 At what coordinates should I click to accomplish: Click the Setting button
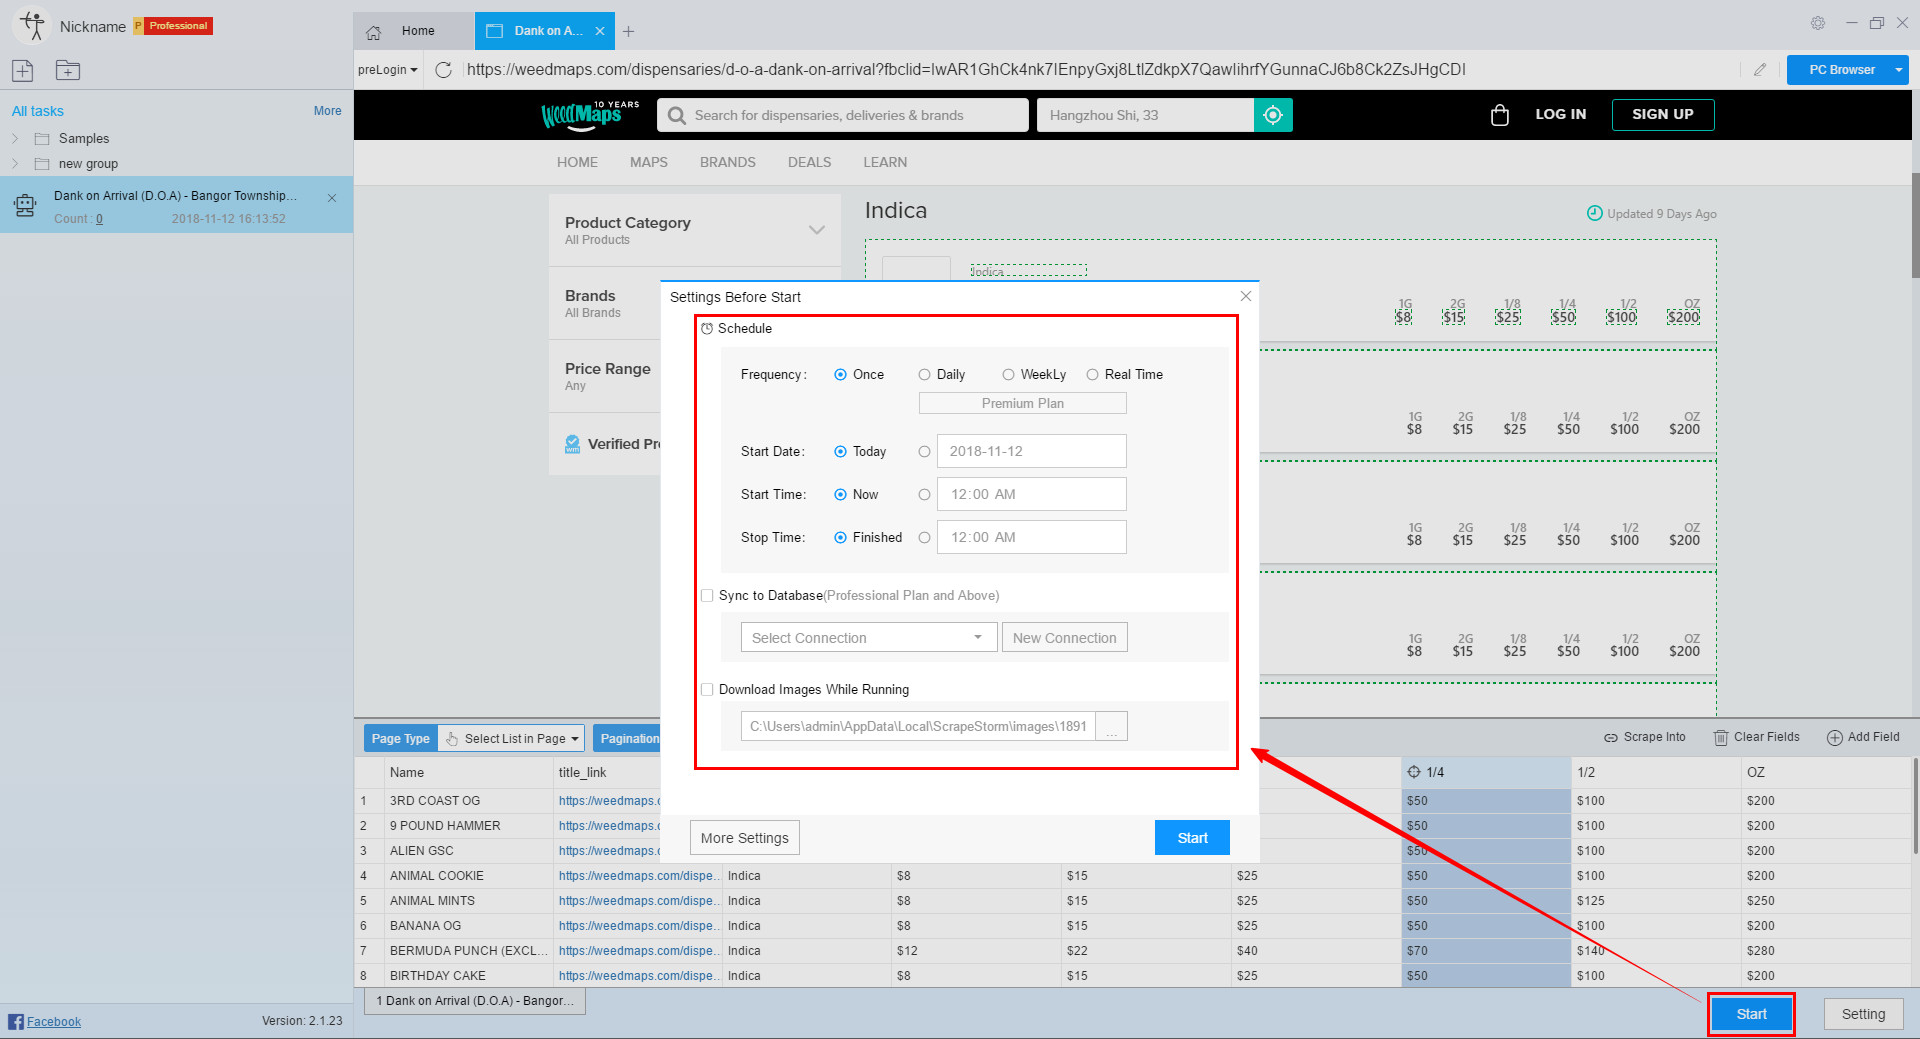click(1864, 1014)
